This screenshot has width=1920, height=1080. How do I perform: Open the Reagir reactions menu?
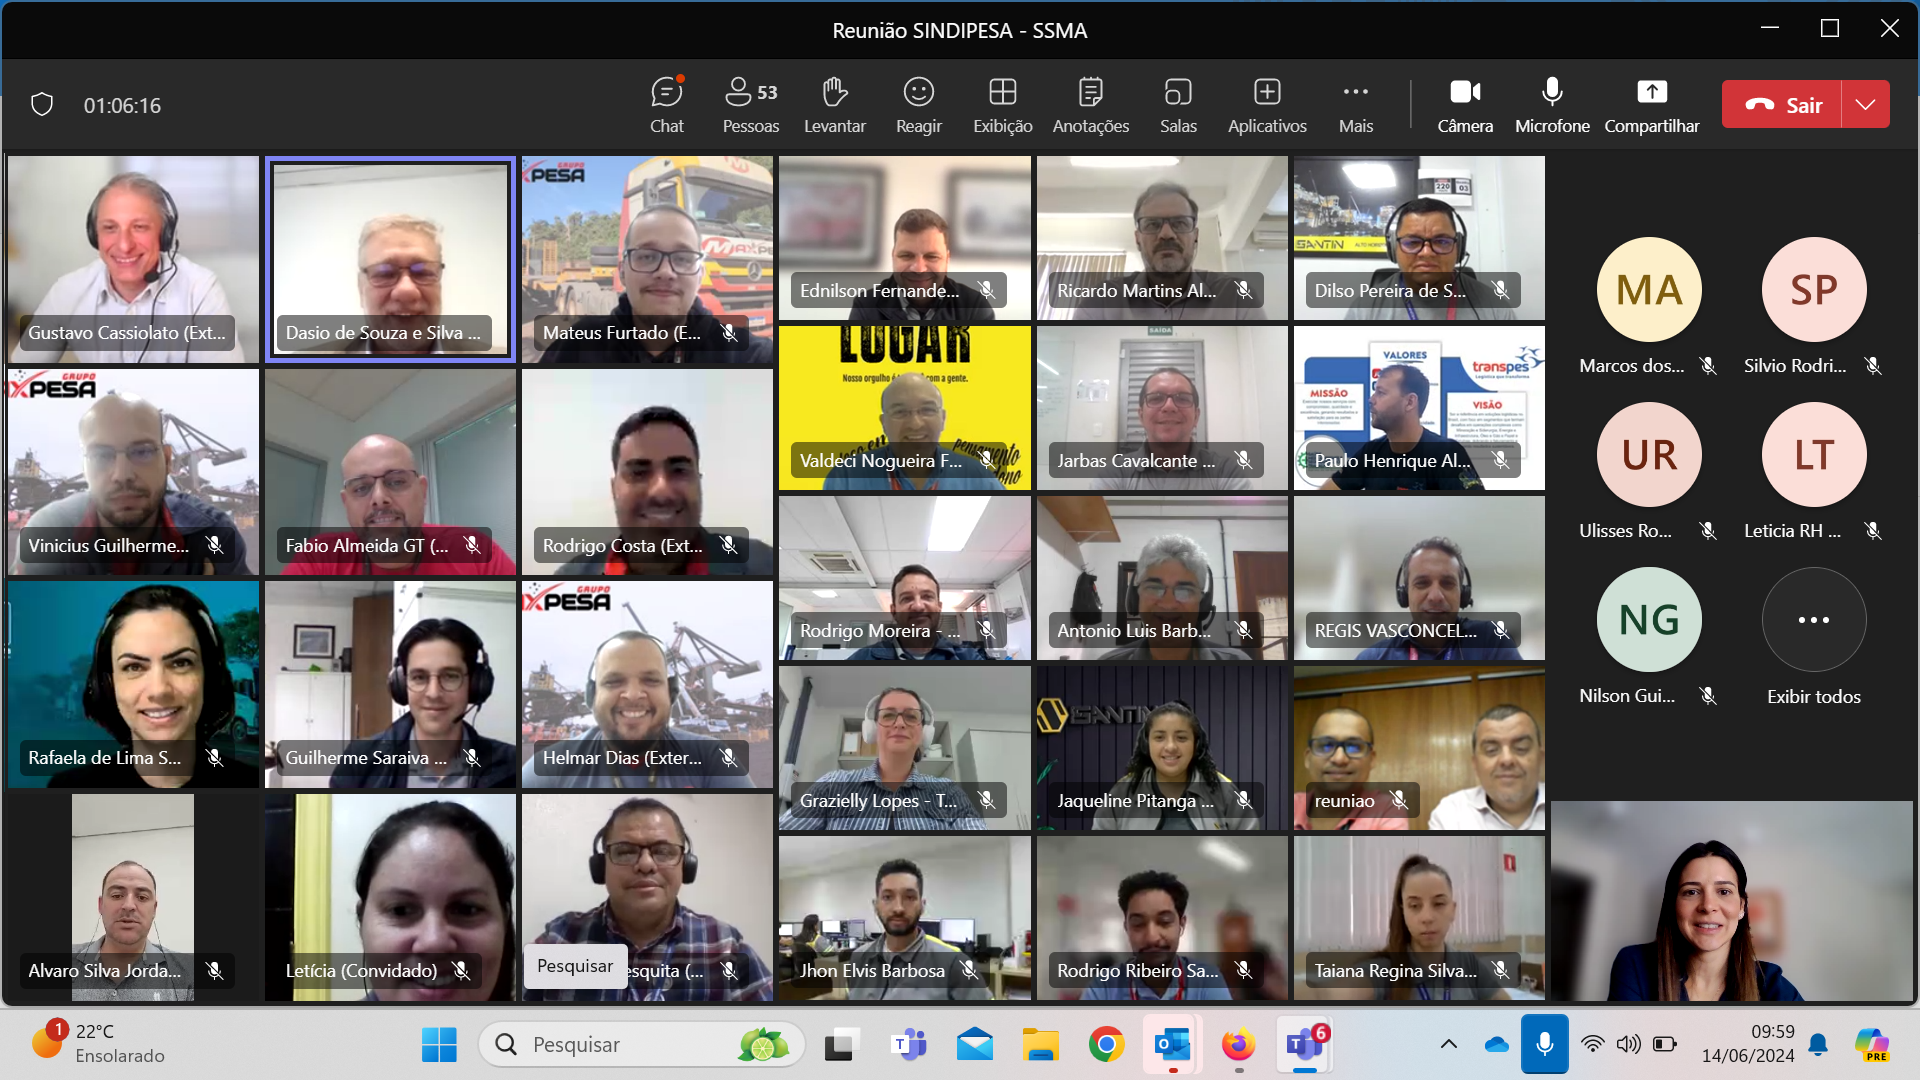coord(918,104)
